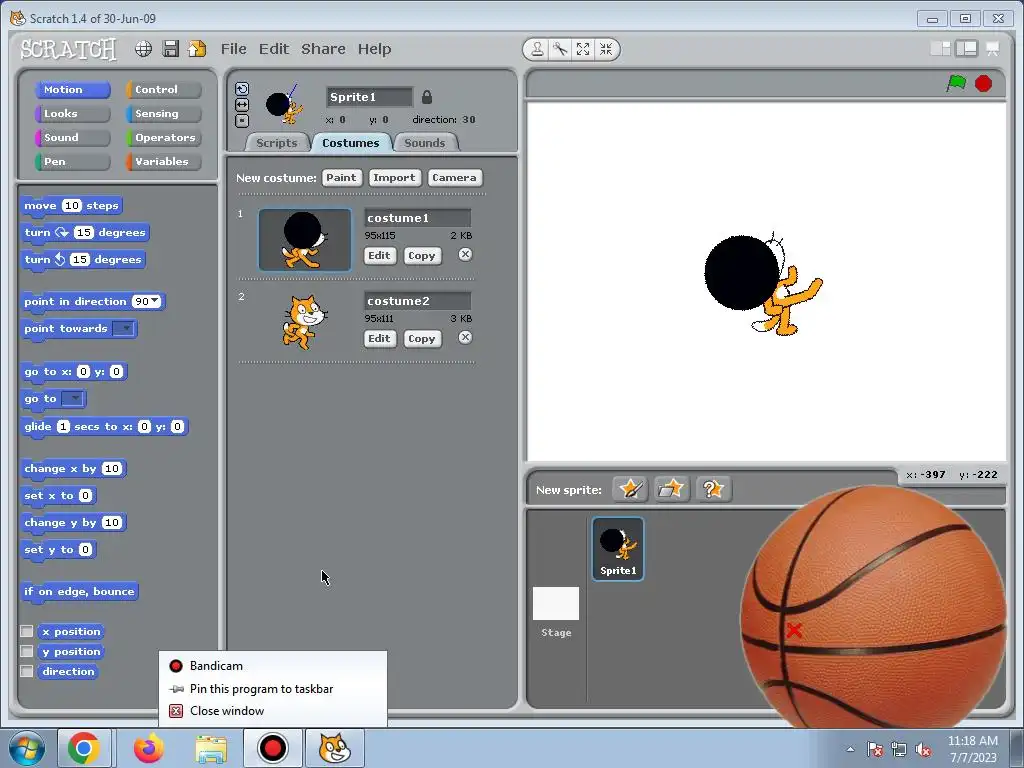Delete costume2 with X button

[465, 338]
